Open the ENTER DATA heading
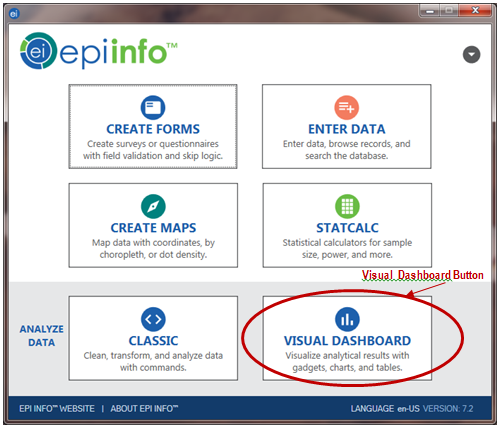The image size is (502, 428). (347, 129)
